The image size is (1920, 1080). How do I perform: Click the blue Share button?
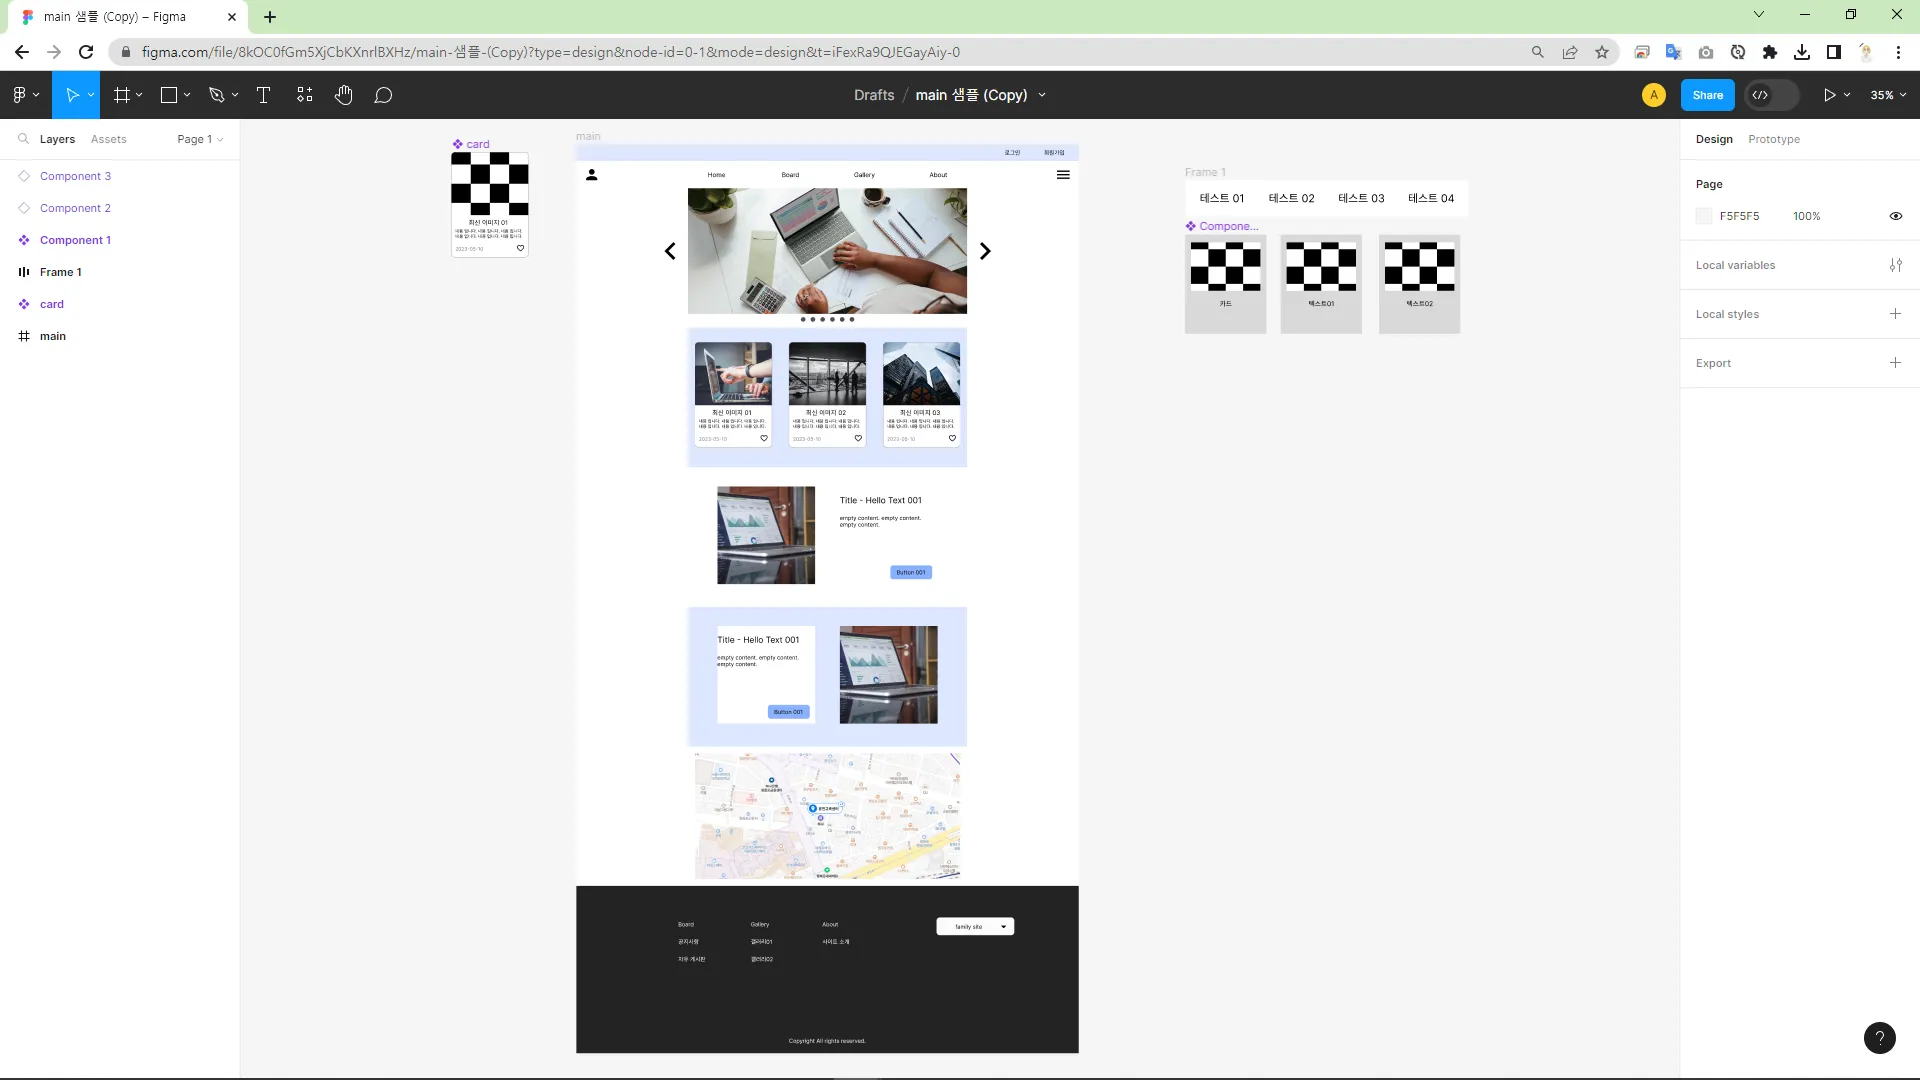[1707, 95]
